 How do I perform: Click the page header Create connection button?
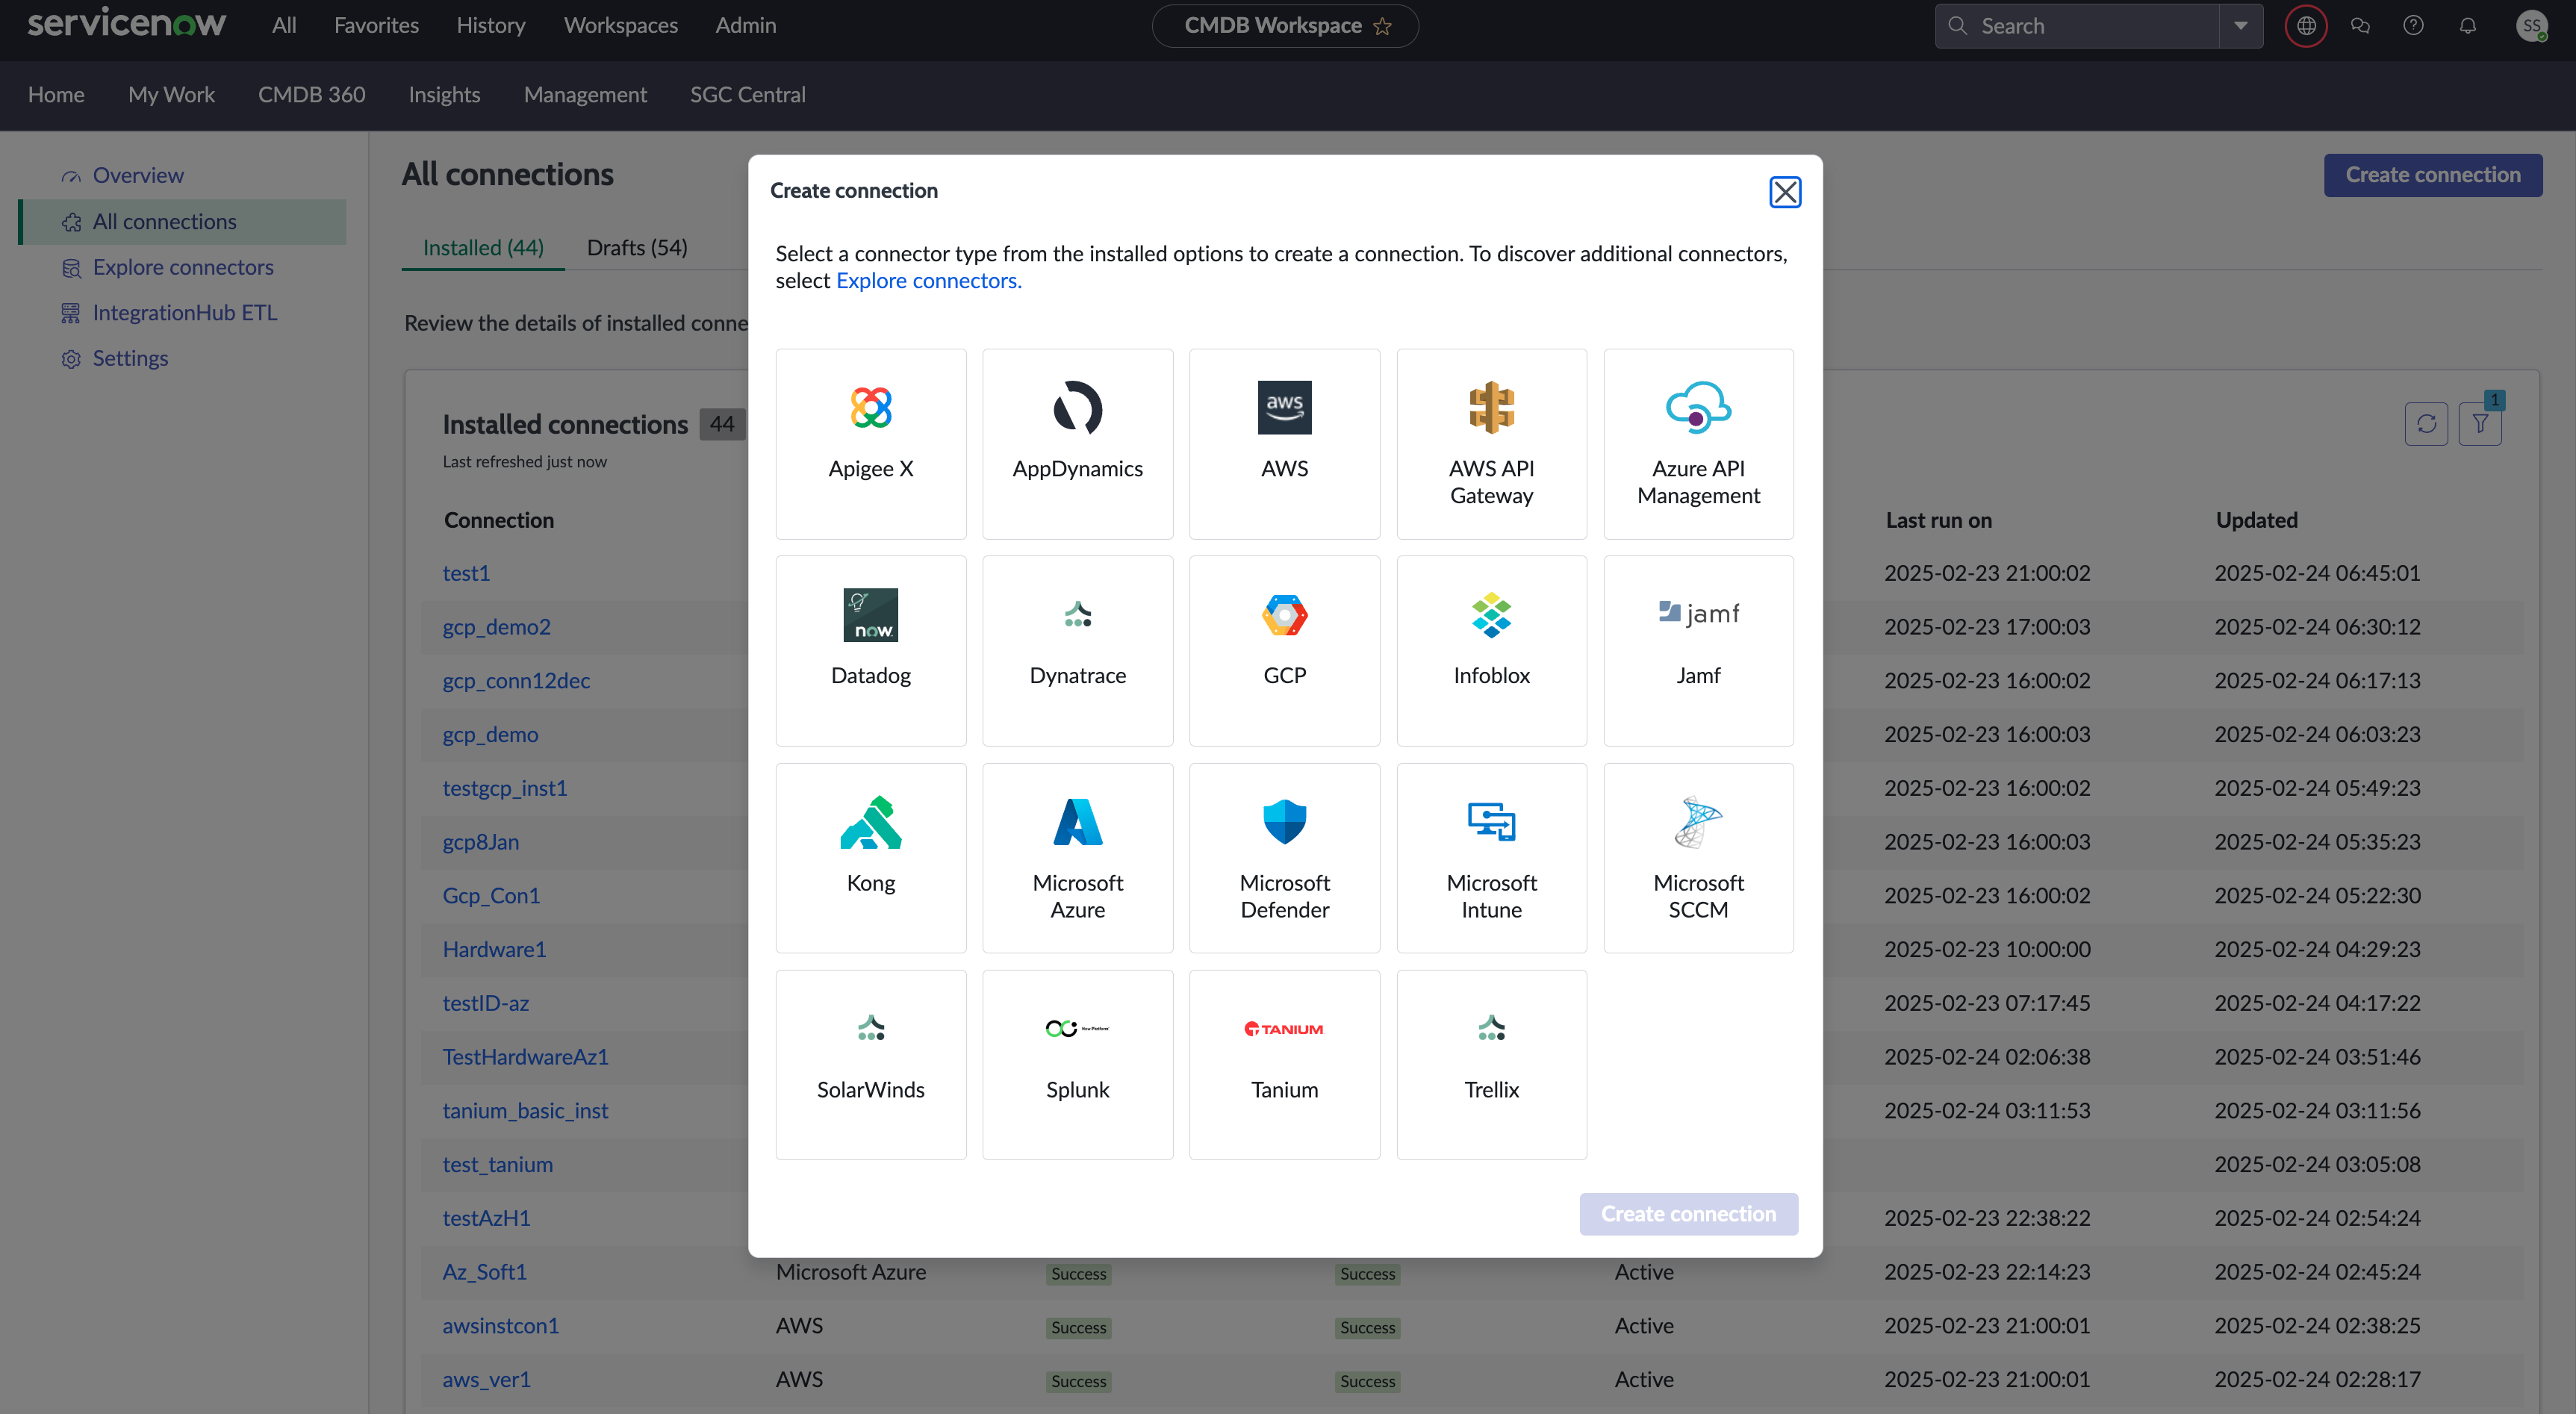(x=2432, y=175)
